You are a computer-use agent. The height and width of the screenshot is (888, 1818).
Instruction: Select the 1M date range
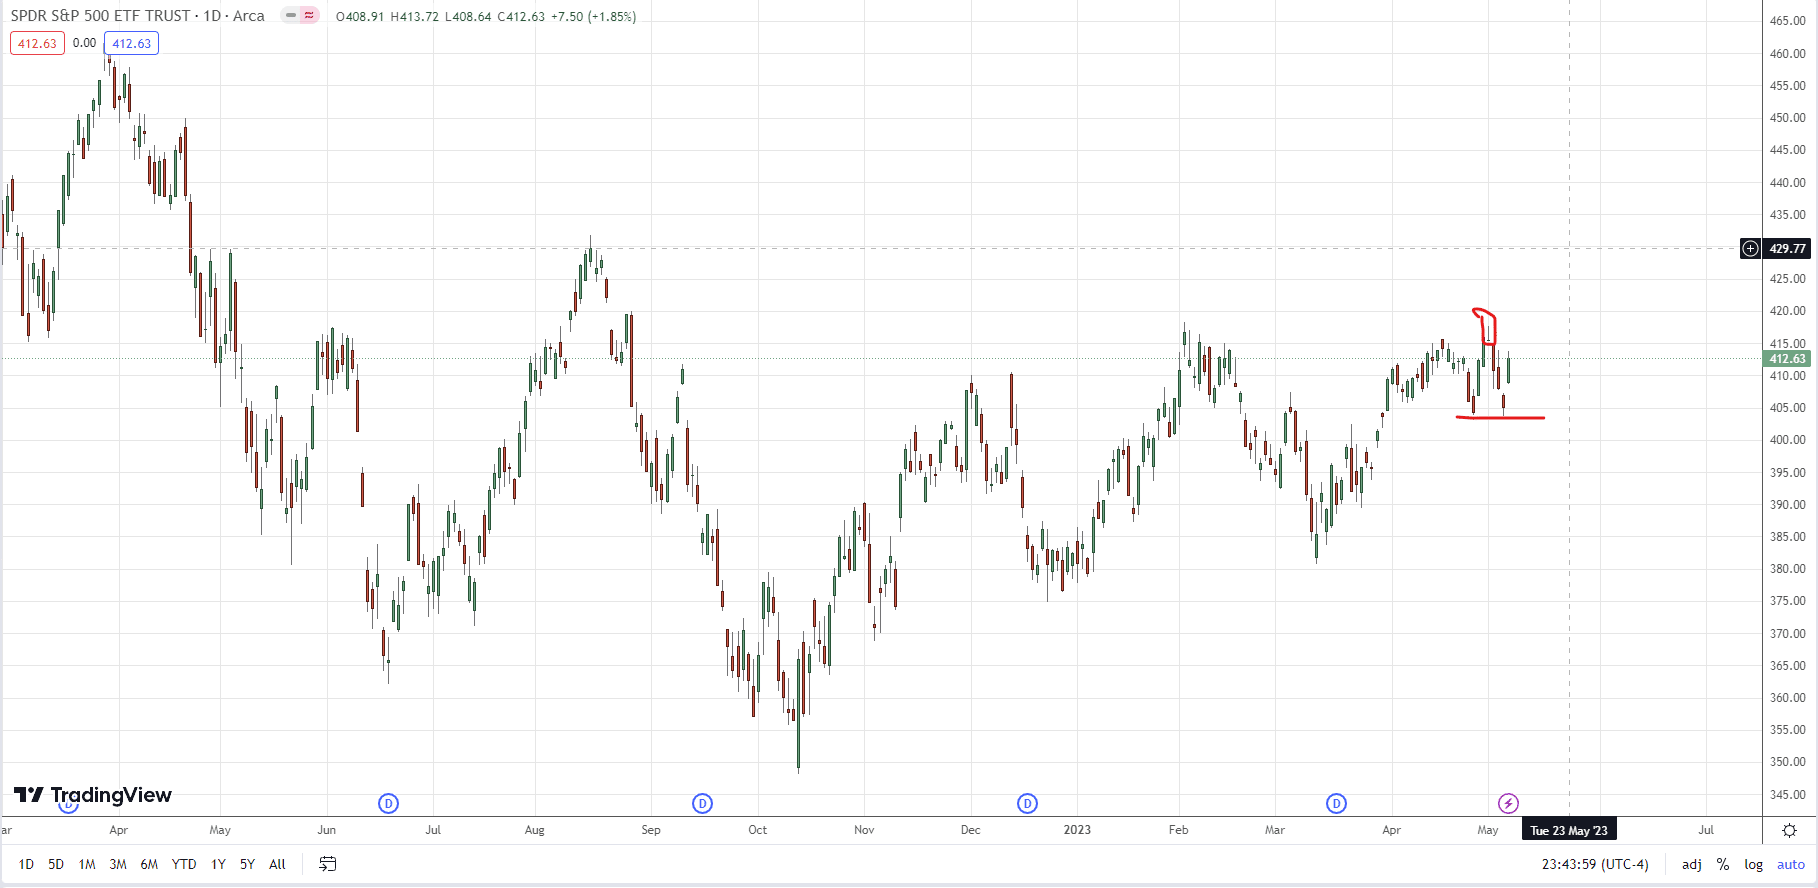pyautogui.click(x=87, y=864)
